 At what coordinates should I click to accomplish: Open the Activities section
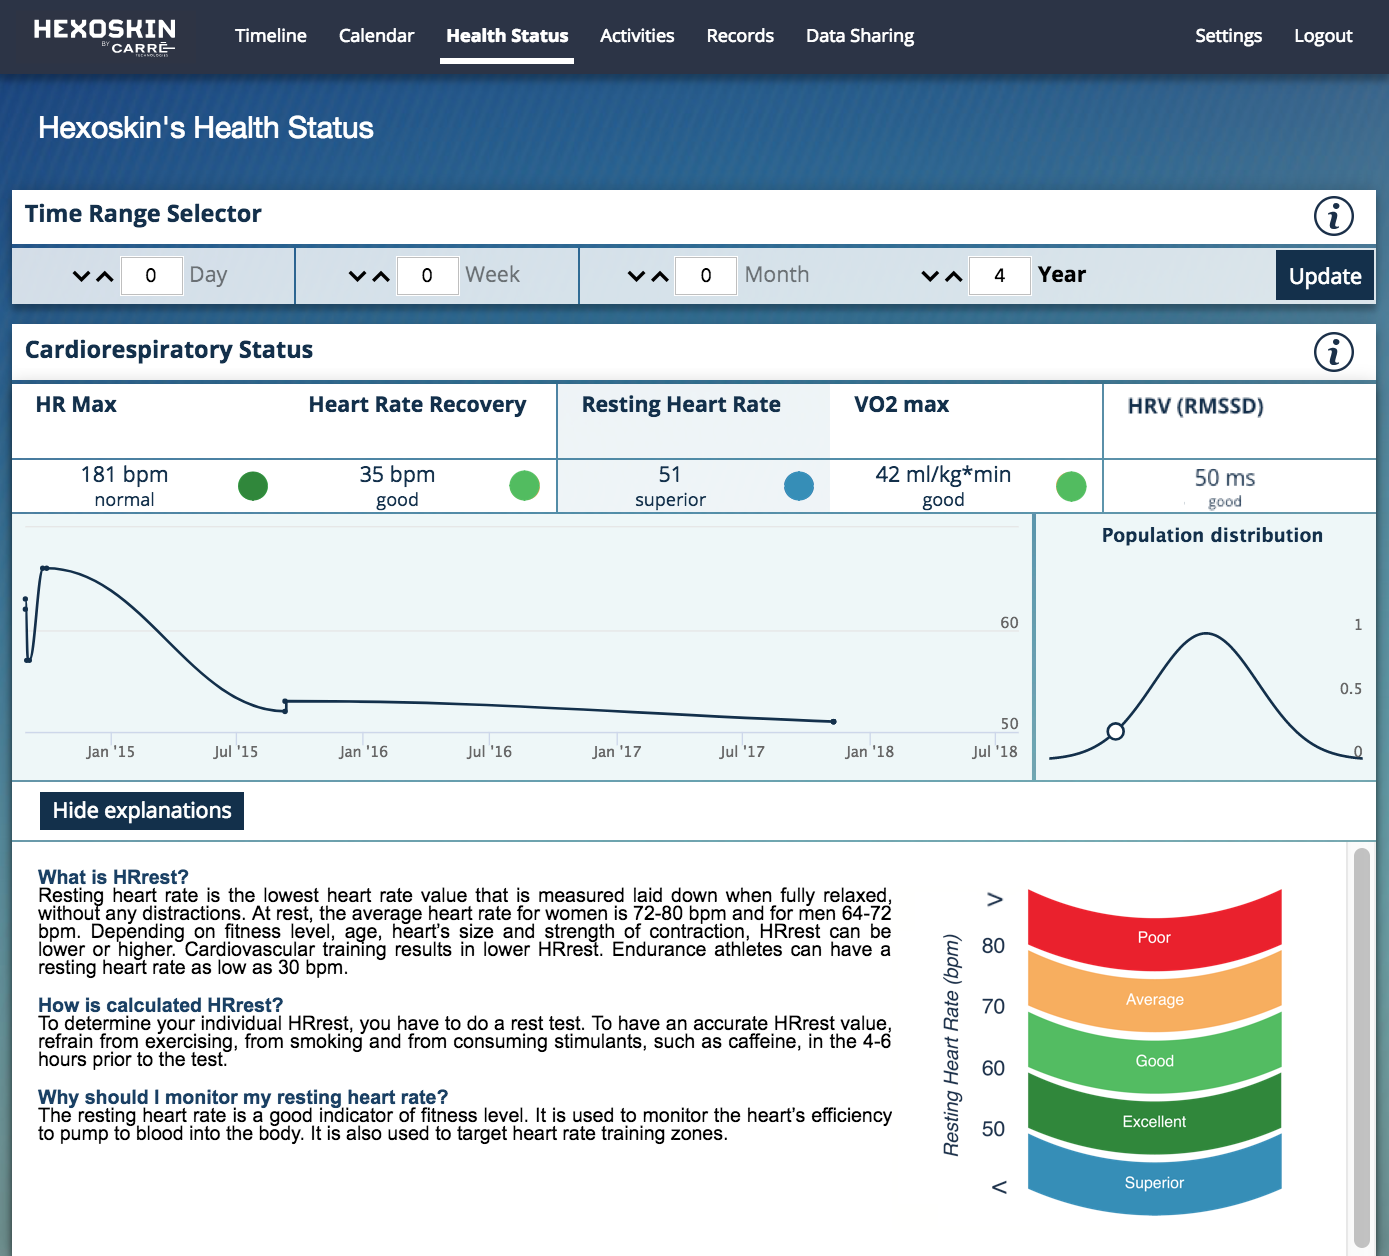coord(637,35)
